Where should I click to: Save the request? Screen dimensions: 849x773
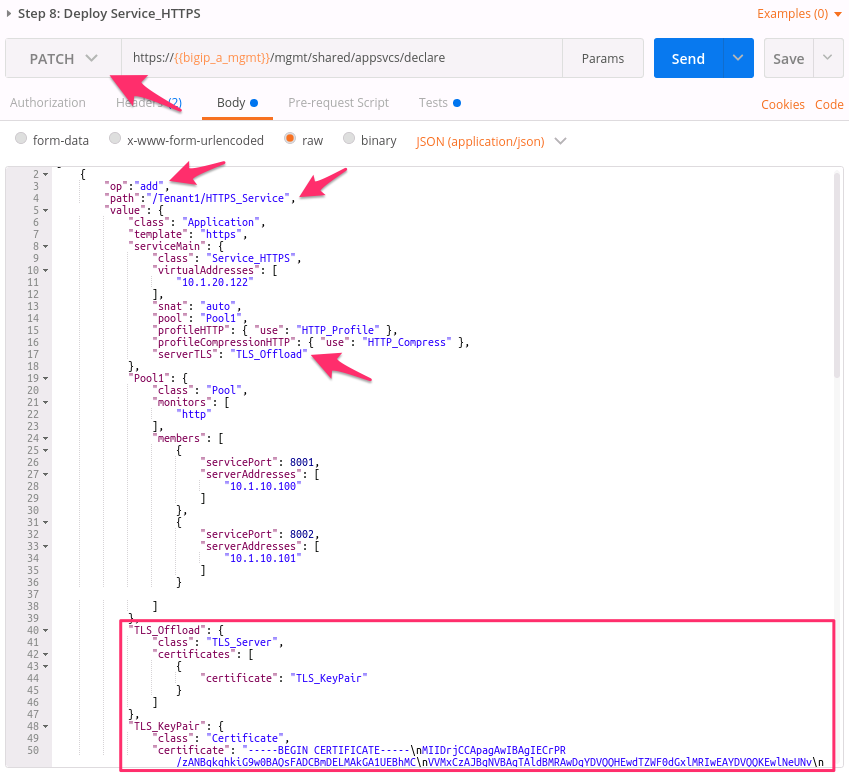pyautogui.click(x=788, y=58)
